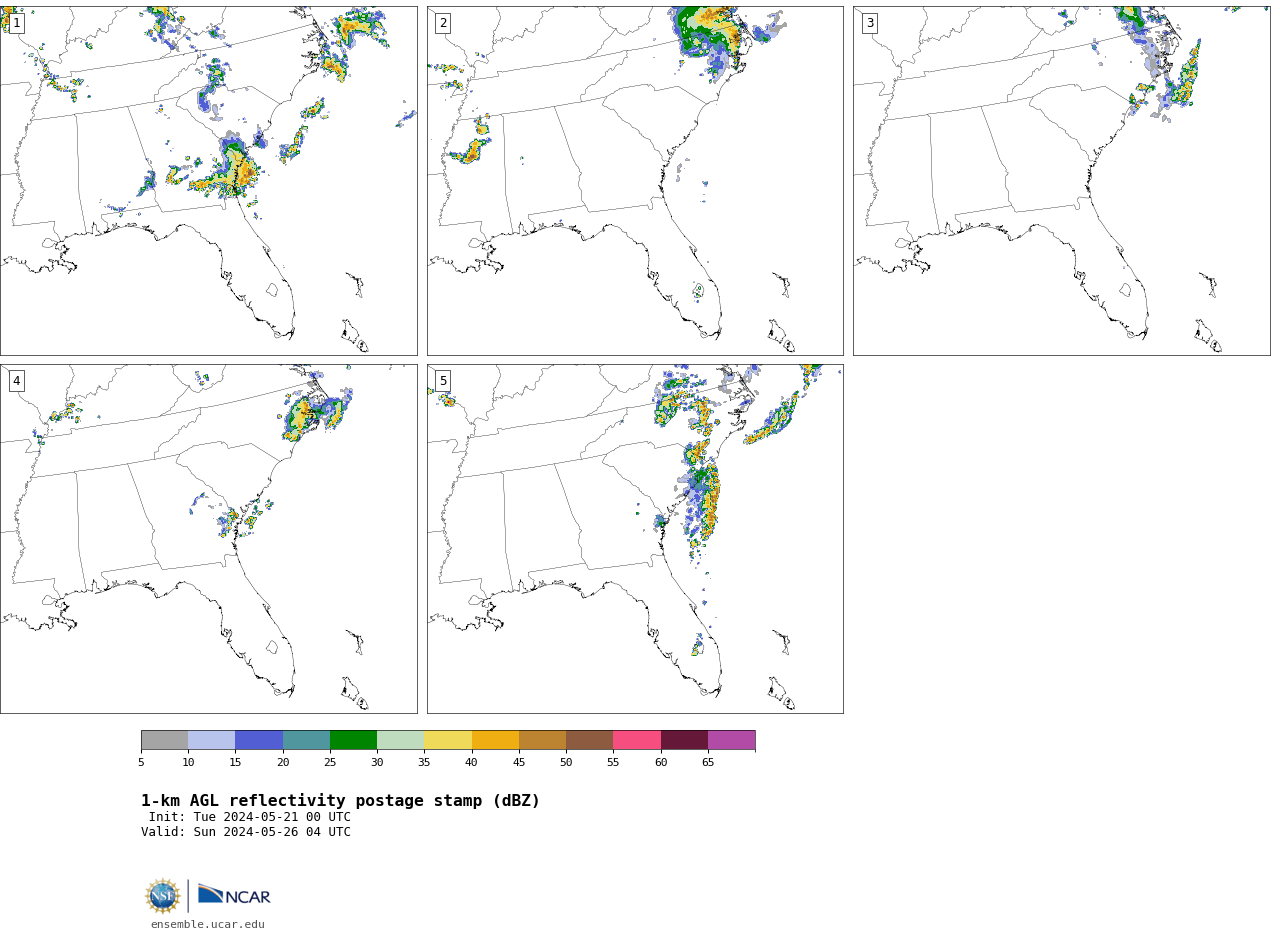
Task: Click the plot title '1-km AGL reflectivity postage stamp'
Action: point(340,801)
